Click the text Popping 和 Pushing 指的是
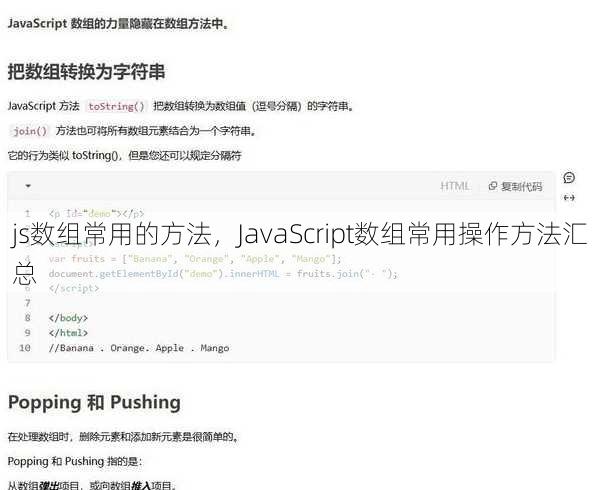602x490 pixels. (75, 461)
